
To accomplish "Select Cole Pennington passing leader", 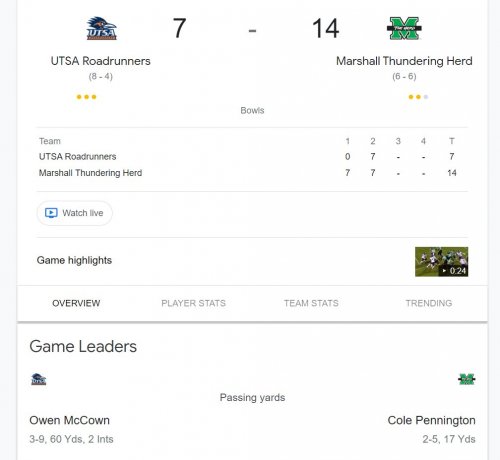I will pyautogui.click(x=431, y=420).
